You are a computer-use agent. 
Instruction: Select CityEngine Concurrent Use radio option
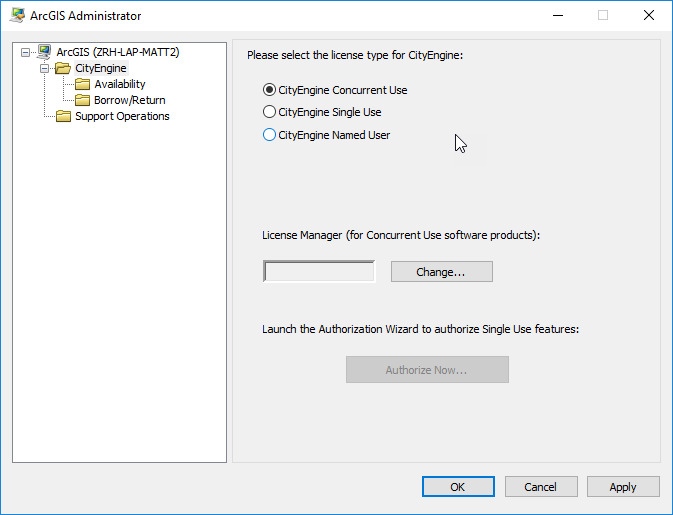269,90
